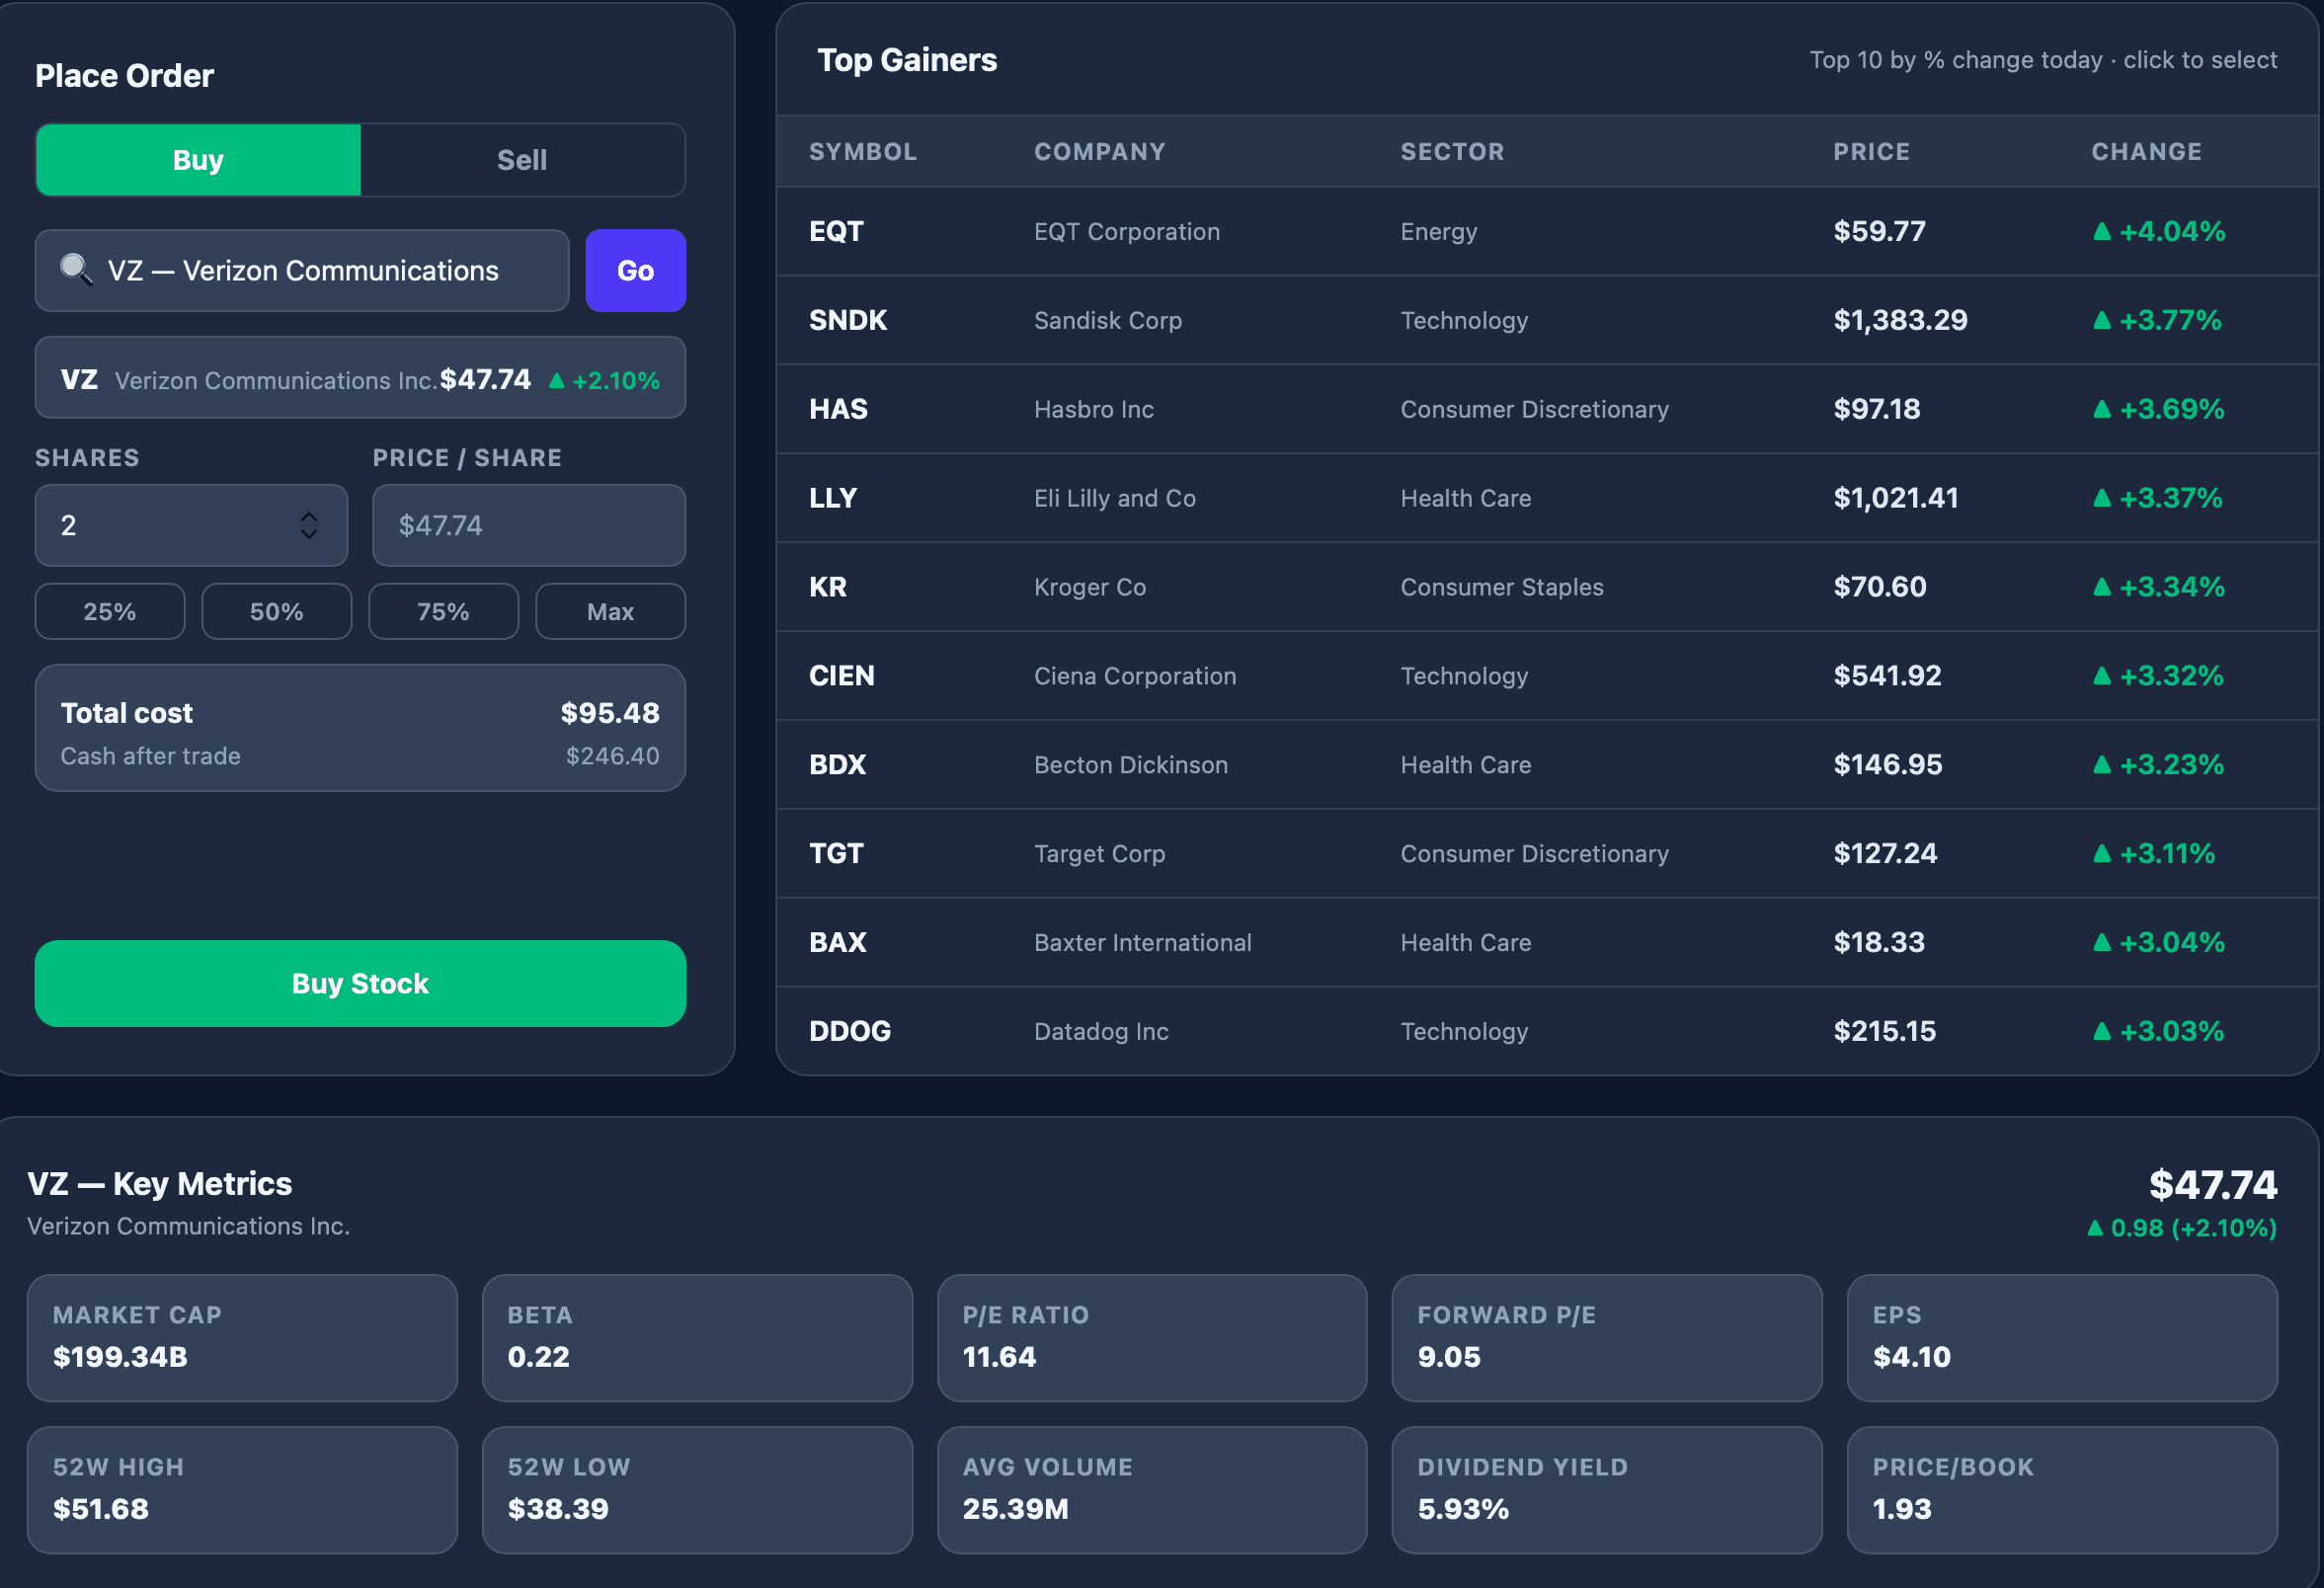
Task: Select the BDX row symbol
Action: 838,766
